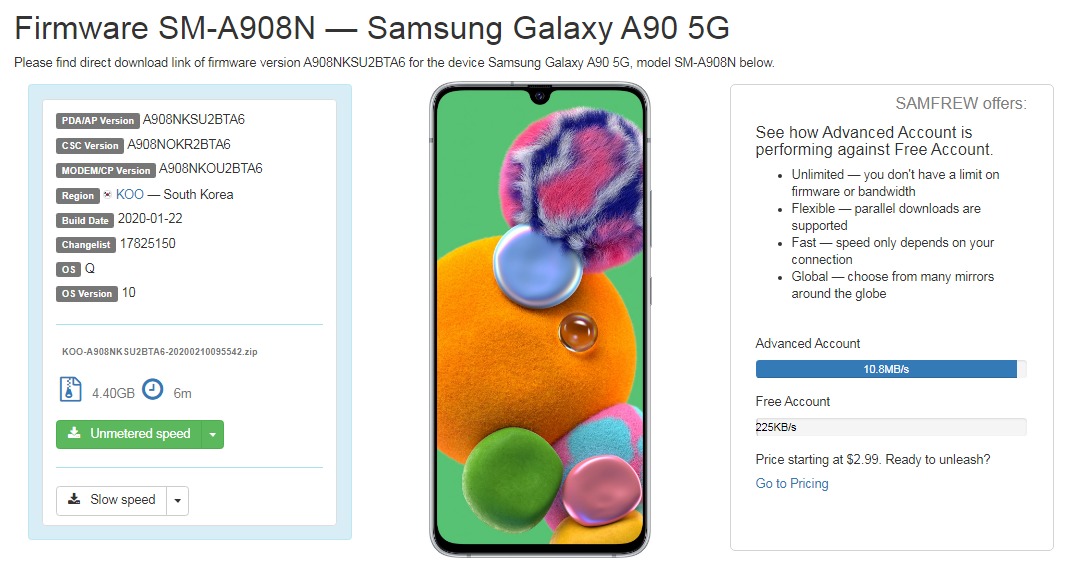The image size is (1072, 571).
Task: Click the clock download time icon
Action: [x=152, y=389]
